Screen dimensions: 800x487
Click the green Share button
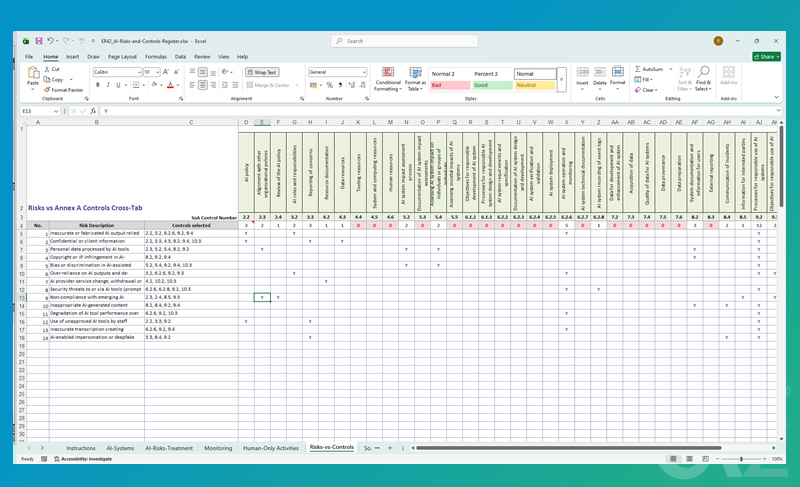coord(766,57)
